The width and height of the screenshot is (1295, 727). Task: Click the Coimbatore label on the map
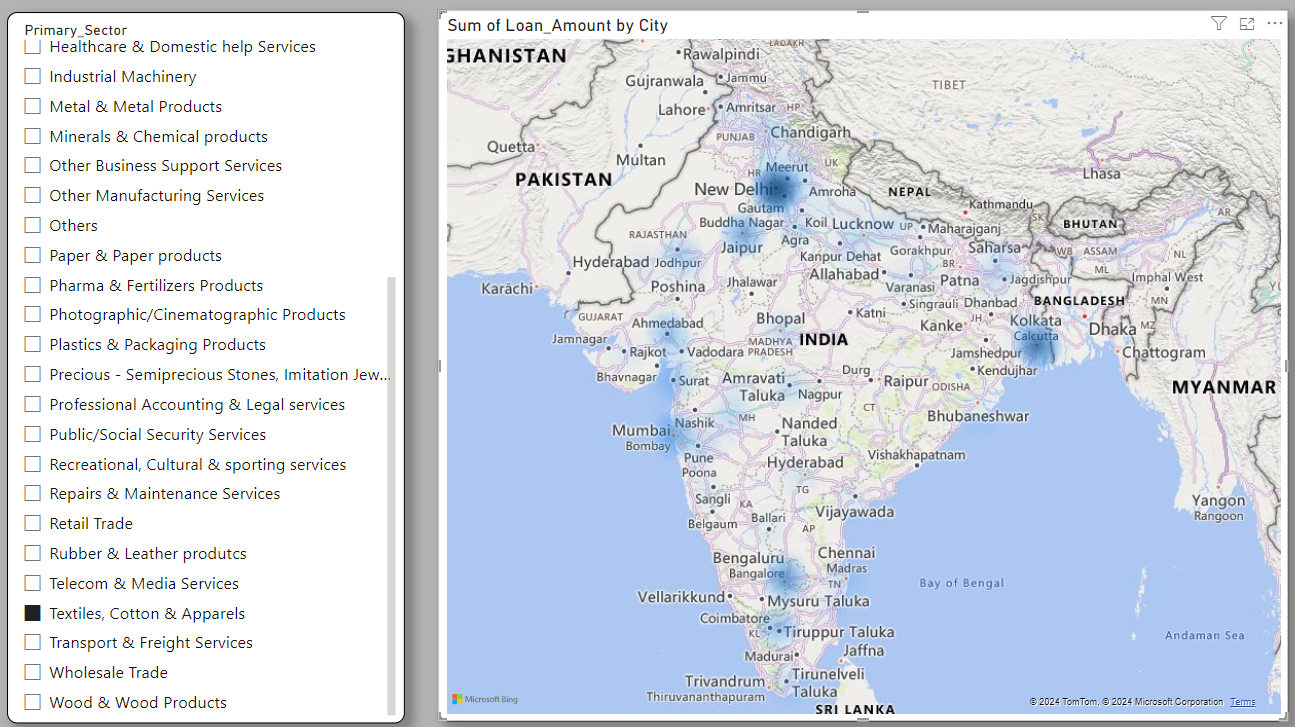click(734, 619)
